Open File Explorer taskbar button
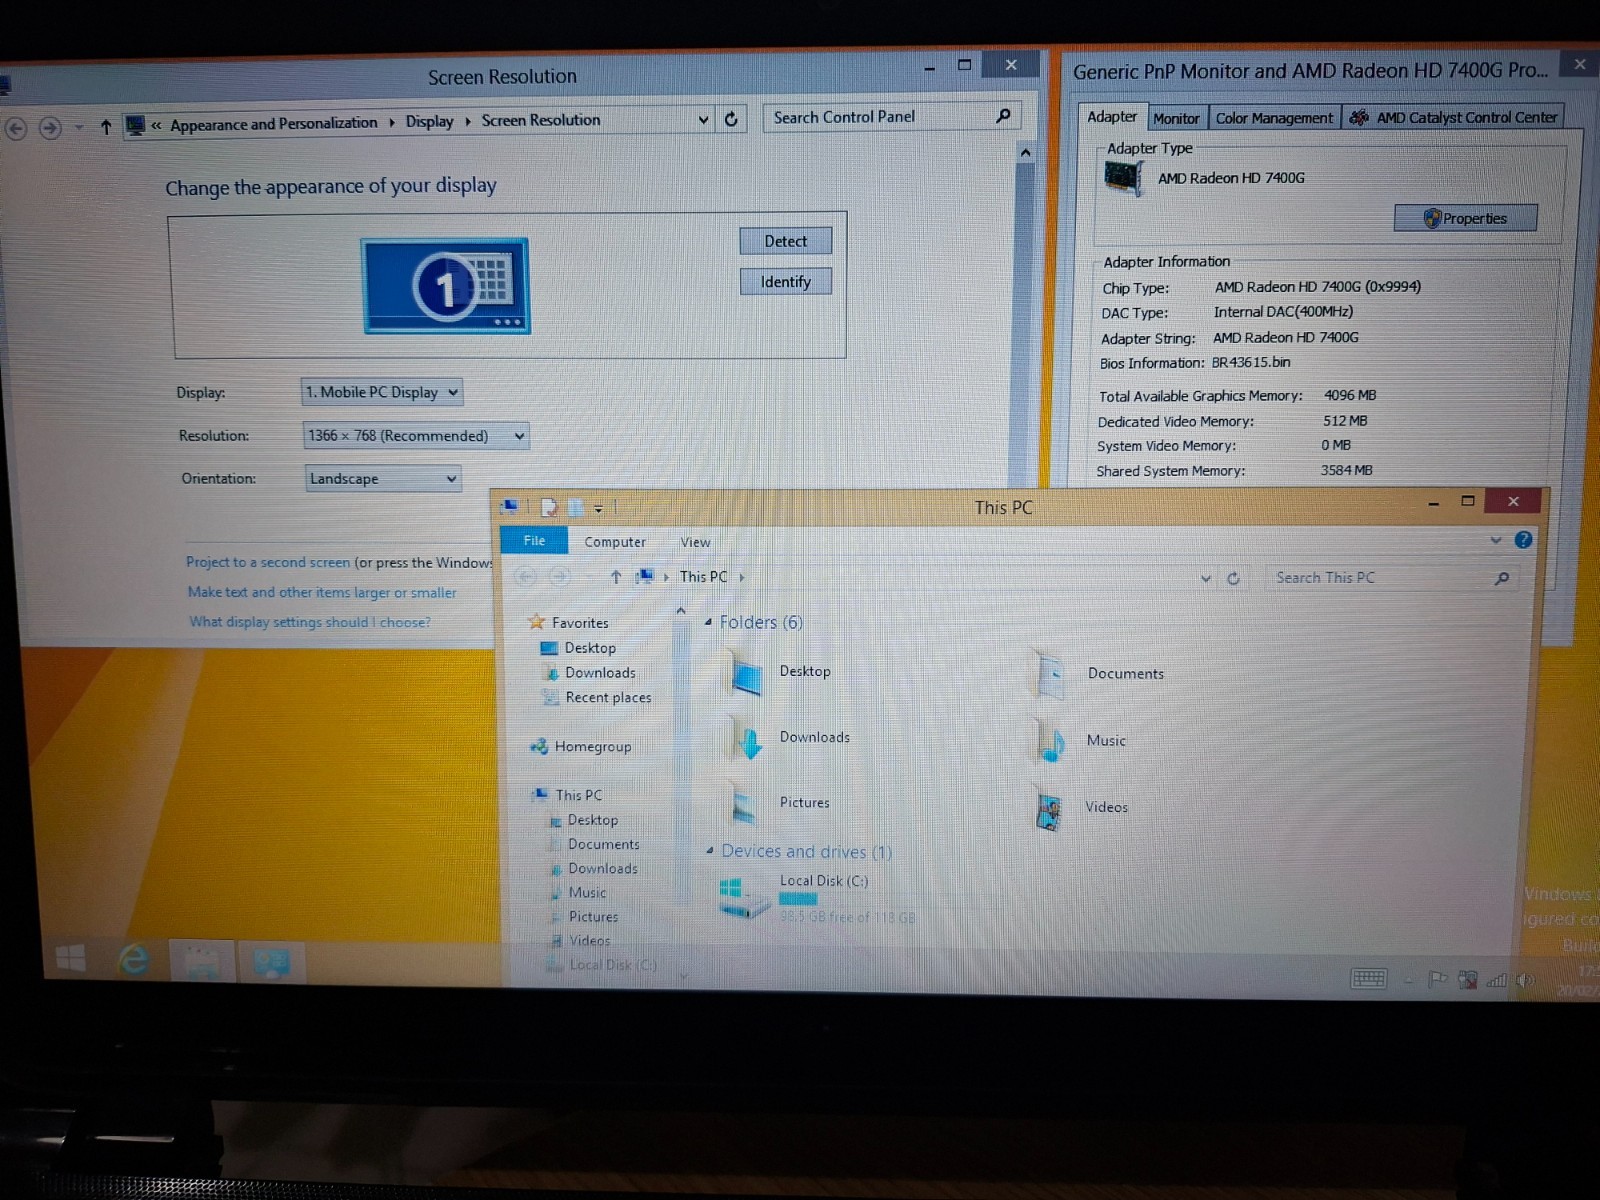This screenshot has height=1200, width=1600. click(201, 962)
